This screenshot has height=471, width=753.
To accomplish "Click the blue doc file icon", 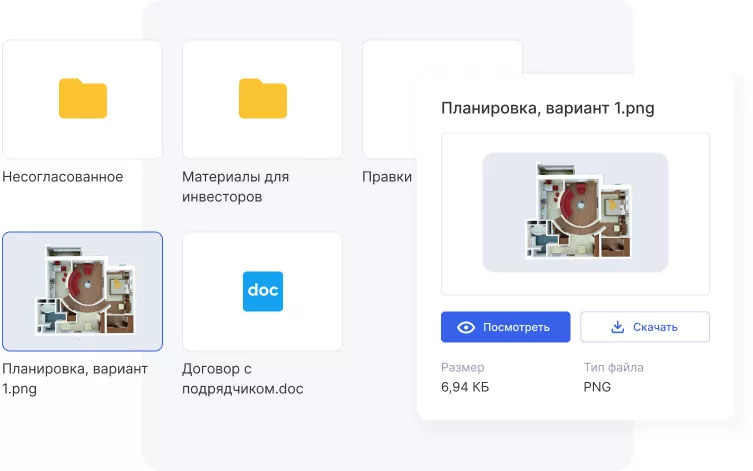I will (x=262, y=290).
